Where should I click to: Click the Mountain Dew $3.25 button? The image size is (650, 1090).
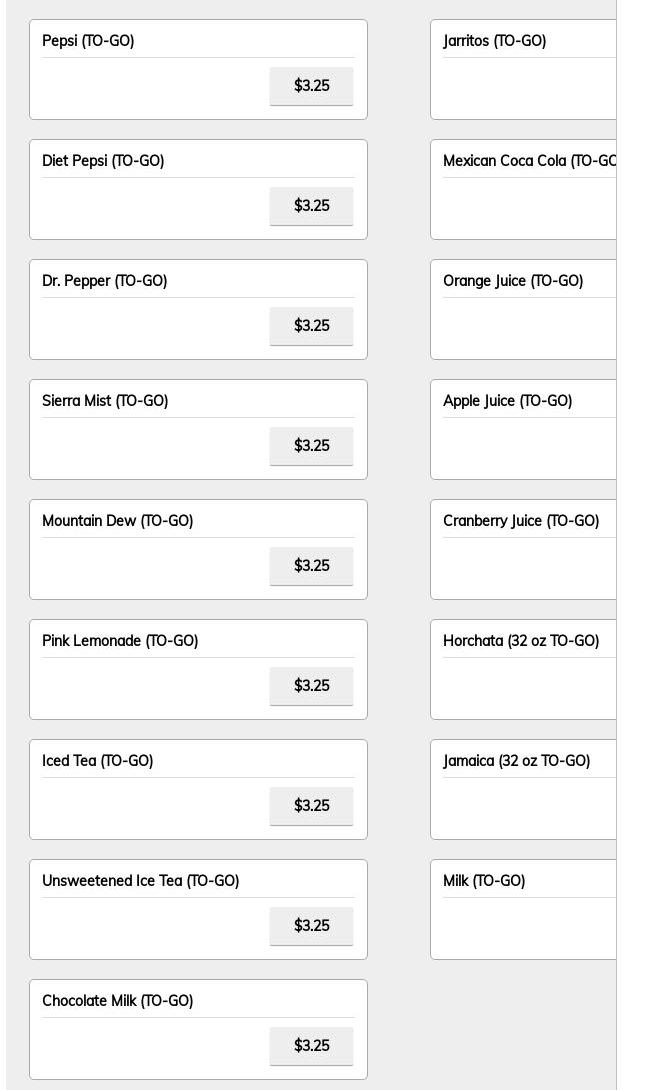[x=311, y=567]
